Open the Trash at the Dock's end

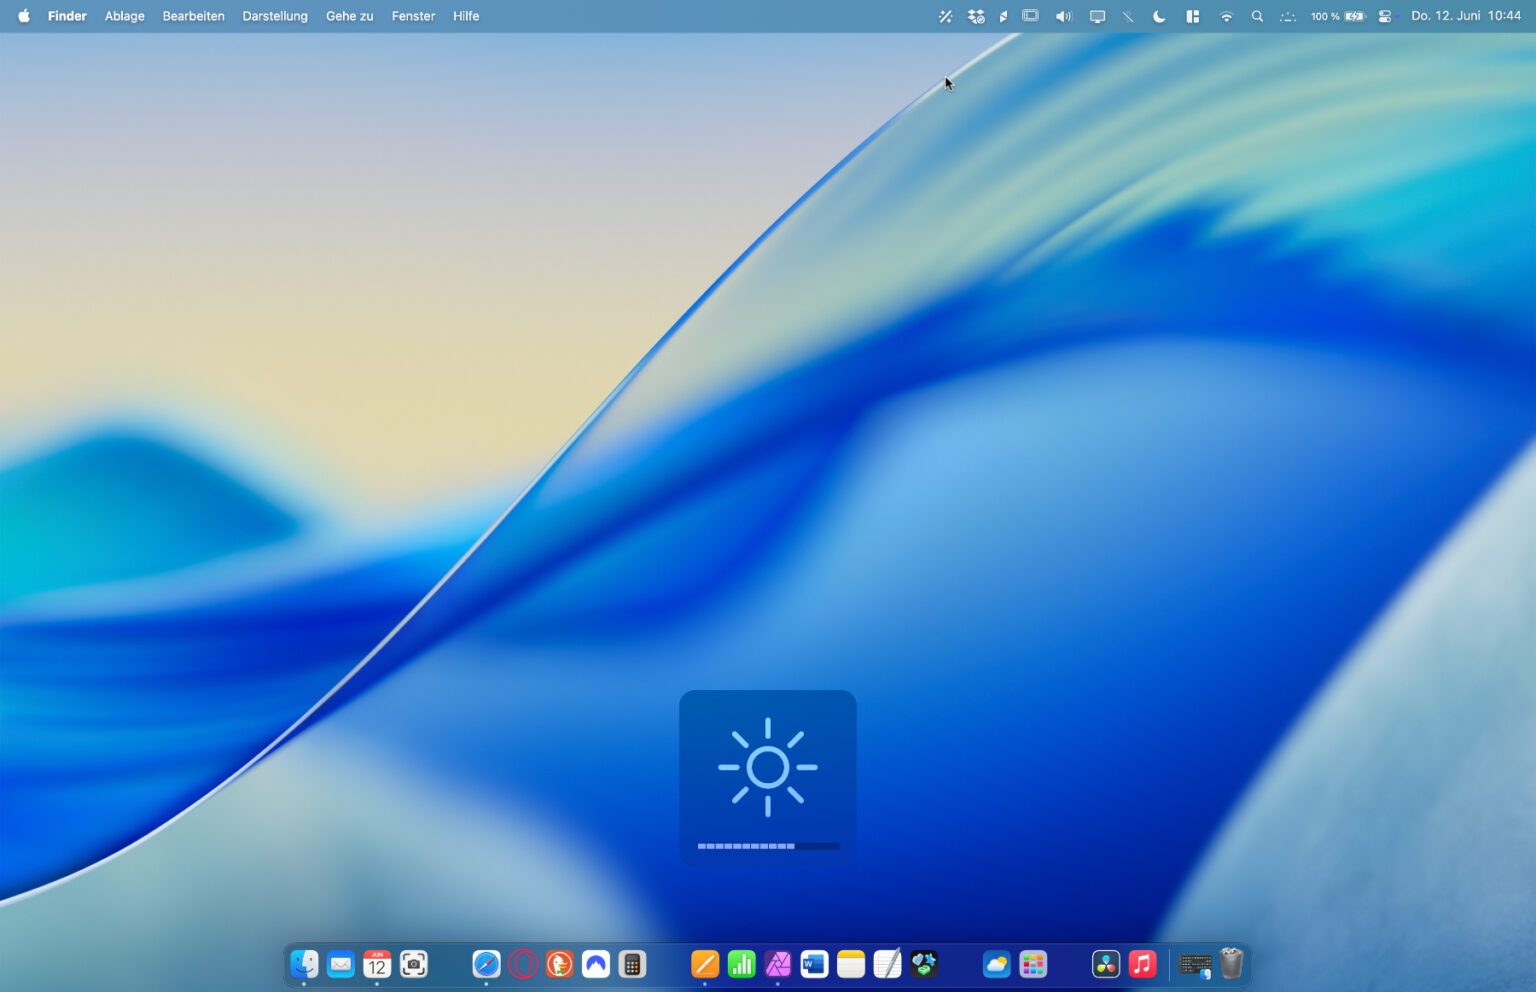point(1231,963)
